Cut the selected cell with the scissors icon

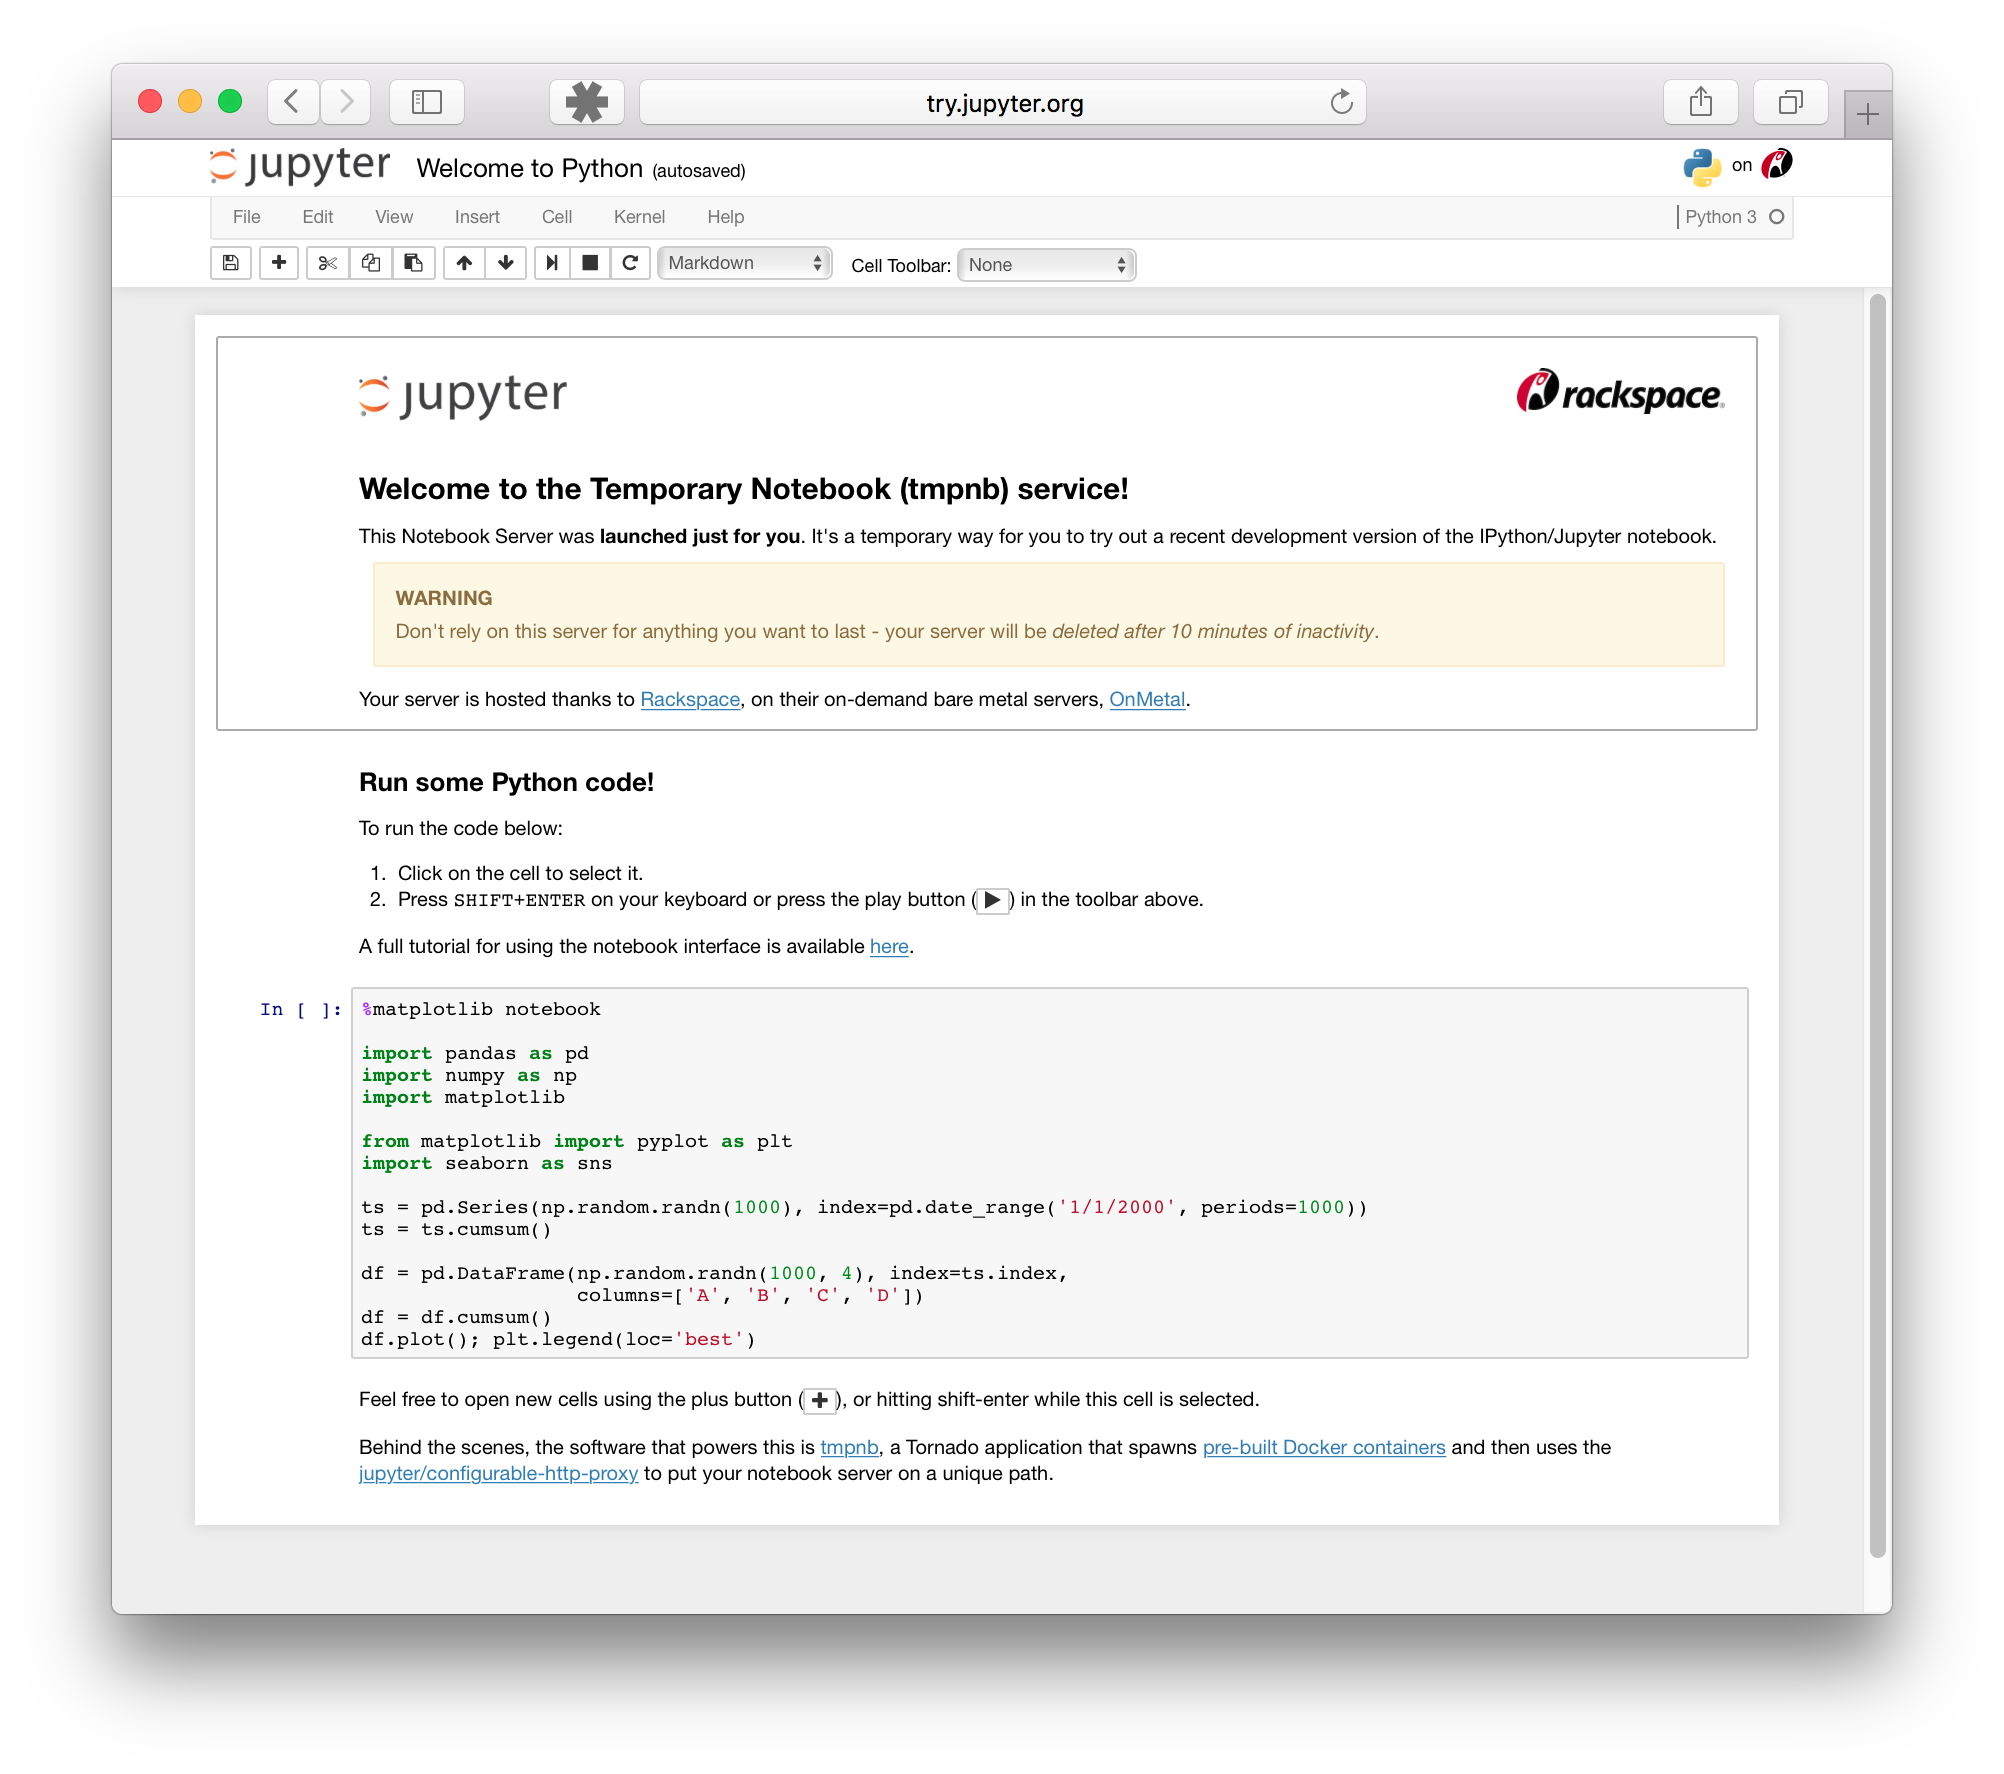tap(328, 263)
